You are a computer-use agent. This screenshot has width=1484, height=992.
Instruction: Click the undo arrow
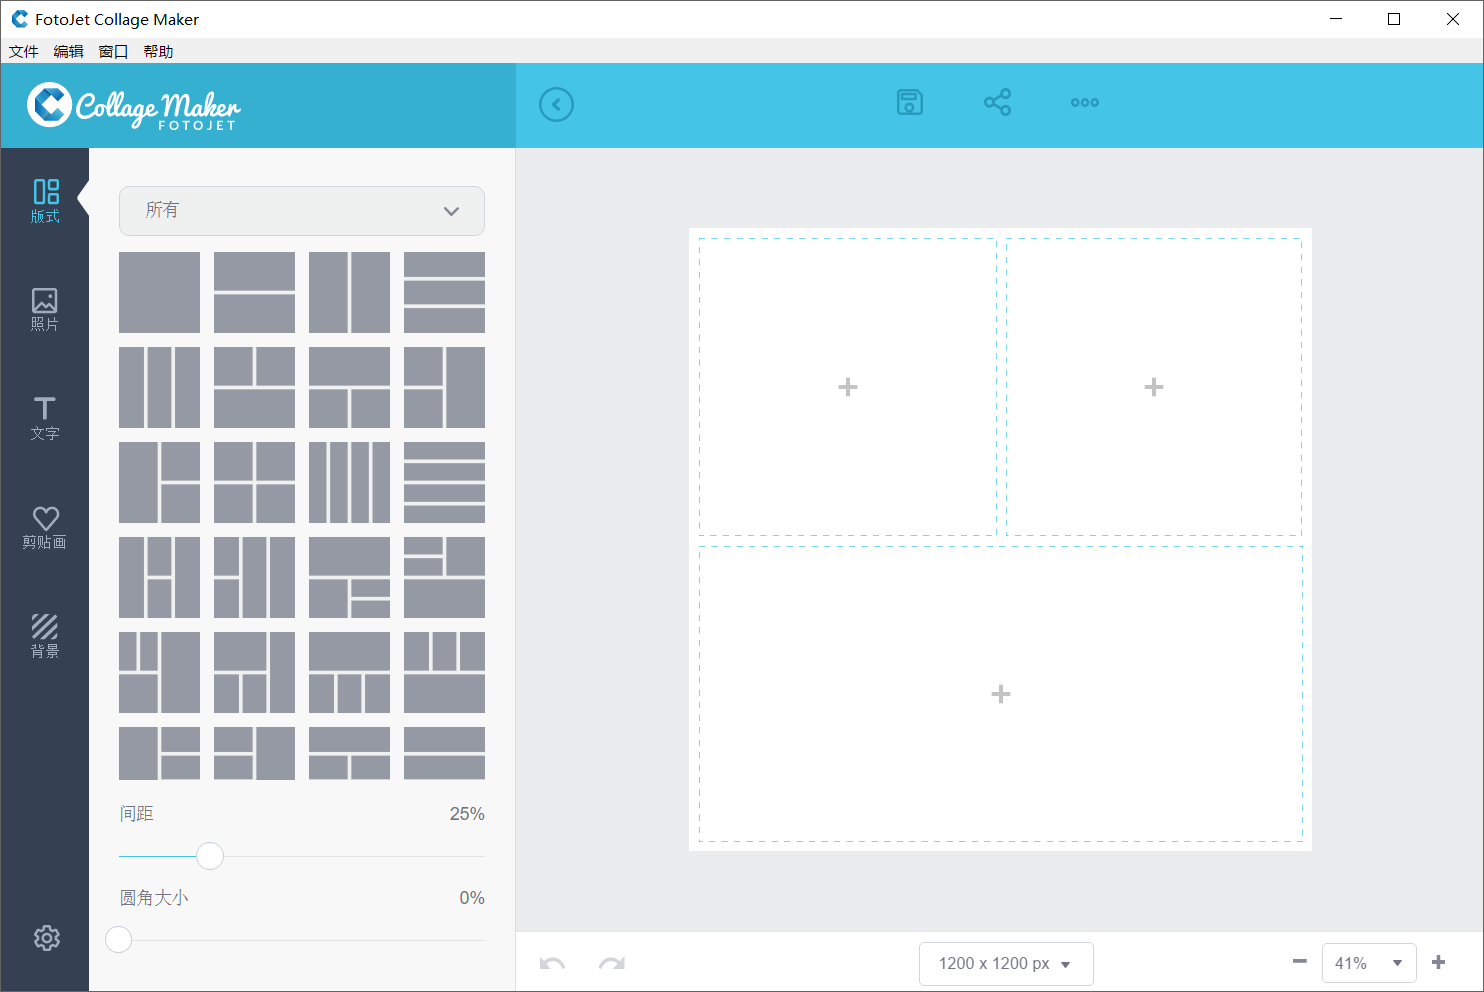click(552, 964)
